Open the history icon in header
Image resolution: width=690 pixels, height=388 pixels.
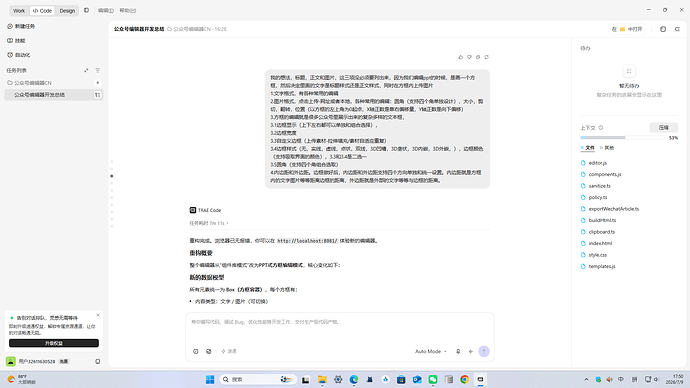(x=663, y=29)
